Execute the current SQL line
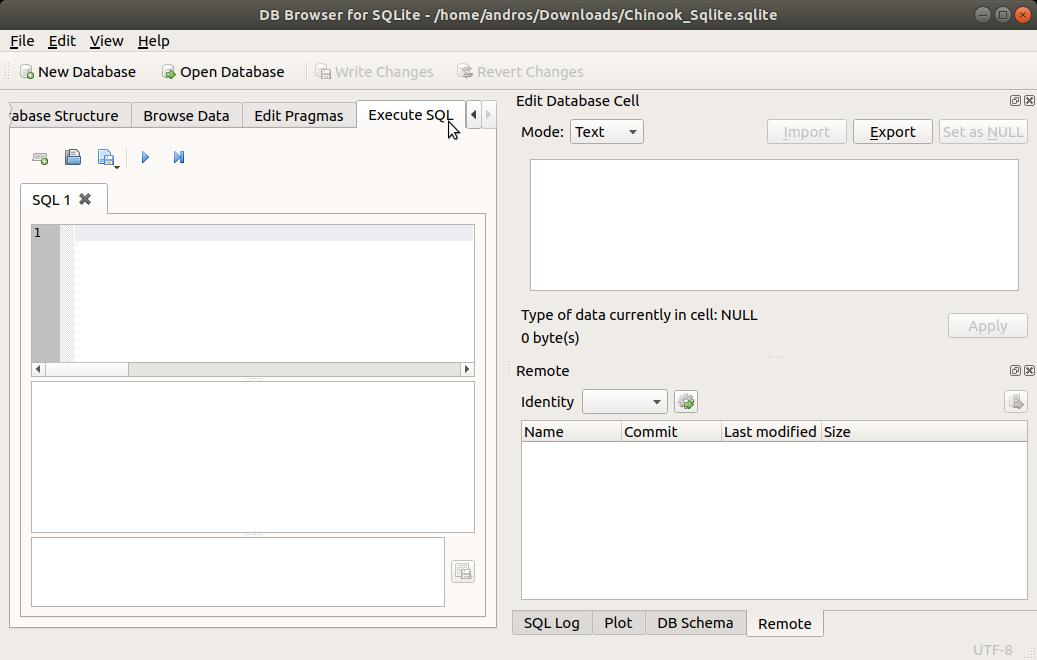Viewport: 1037px width, 660px height. coord(179,158)
